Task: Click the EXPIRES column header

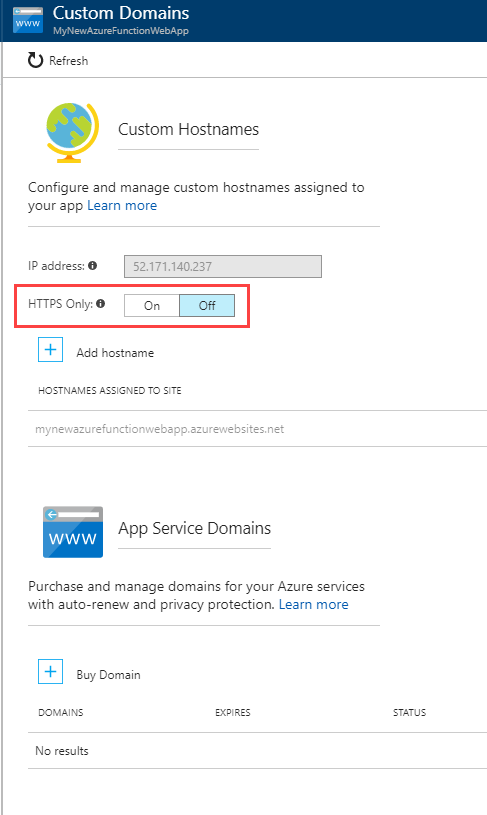Action: point(233,713)
